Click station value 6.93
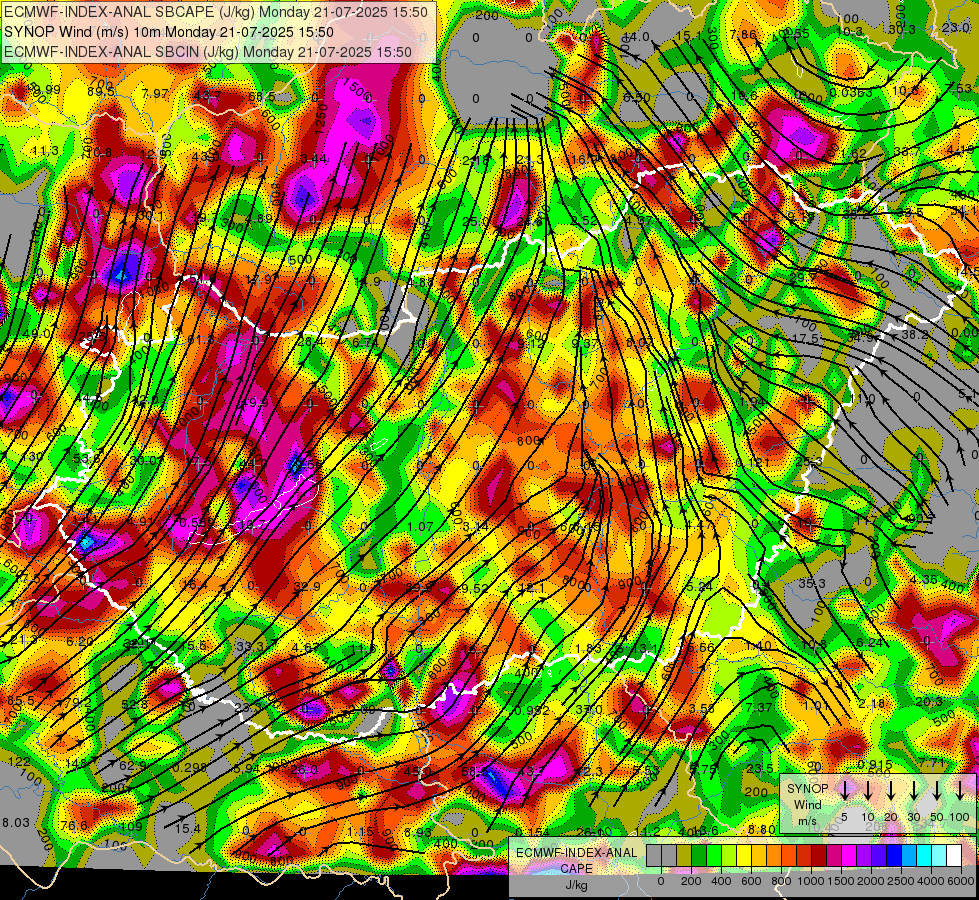979x900 pixels. [418, 833]
